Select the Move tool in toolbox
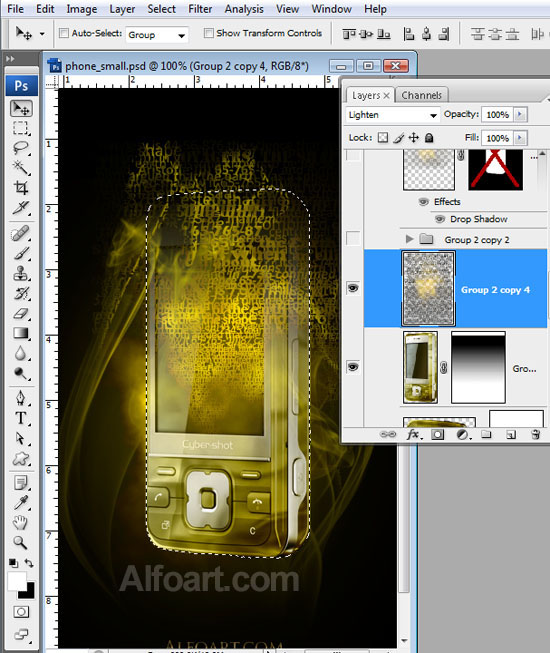 (x=21, y=109)
